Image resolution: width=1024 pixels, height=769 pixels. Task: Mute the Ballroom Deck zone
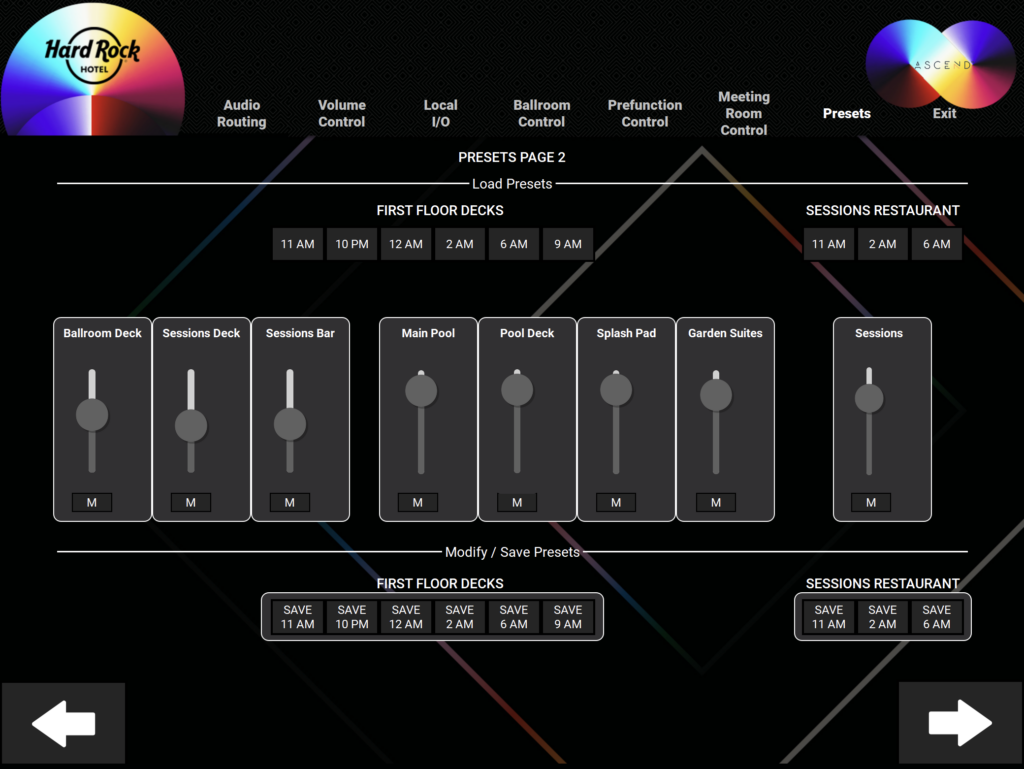(92, 502)
